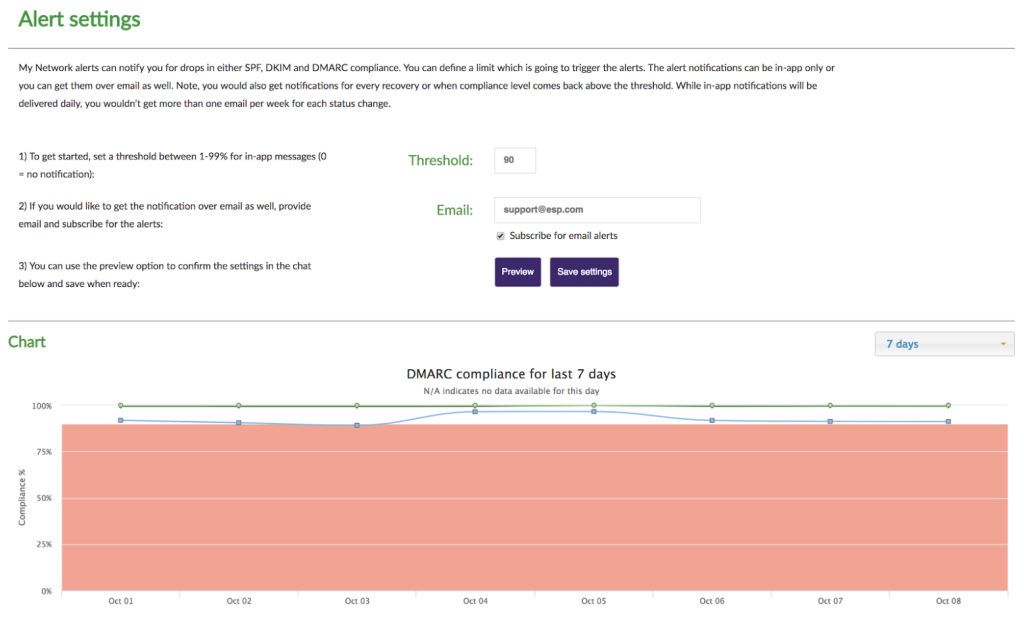Select the blue data point for Oct 07
1024x618 pixels.
(x=830, y=421)
